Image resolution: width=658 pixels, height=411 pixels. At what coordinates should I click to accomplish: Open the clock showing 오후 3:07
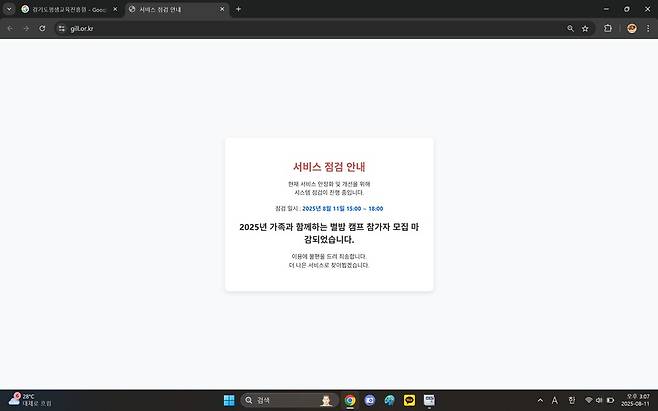[x=635, y=400]
